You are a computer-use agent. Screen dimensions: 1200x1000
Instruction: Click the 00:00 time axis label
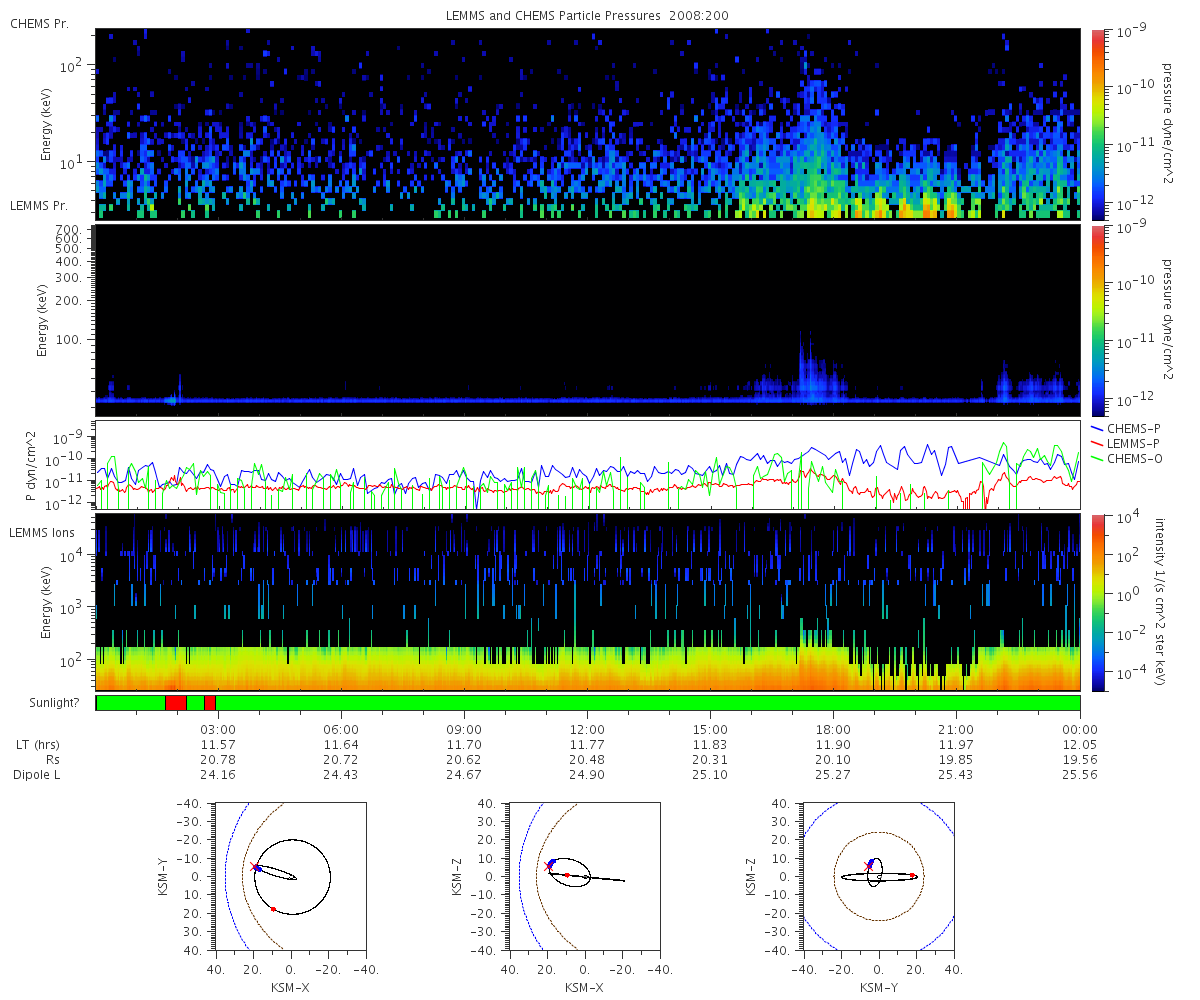coord(1080,730)
